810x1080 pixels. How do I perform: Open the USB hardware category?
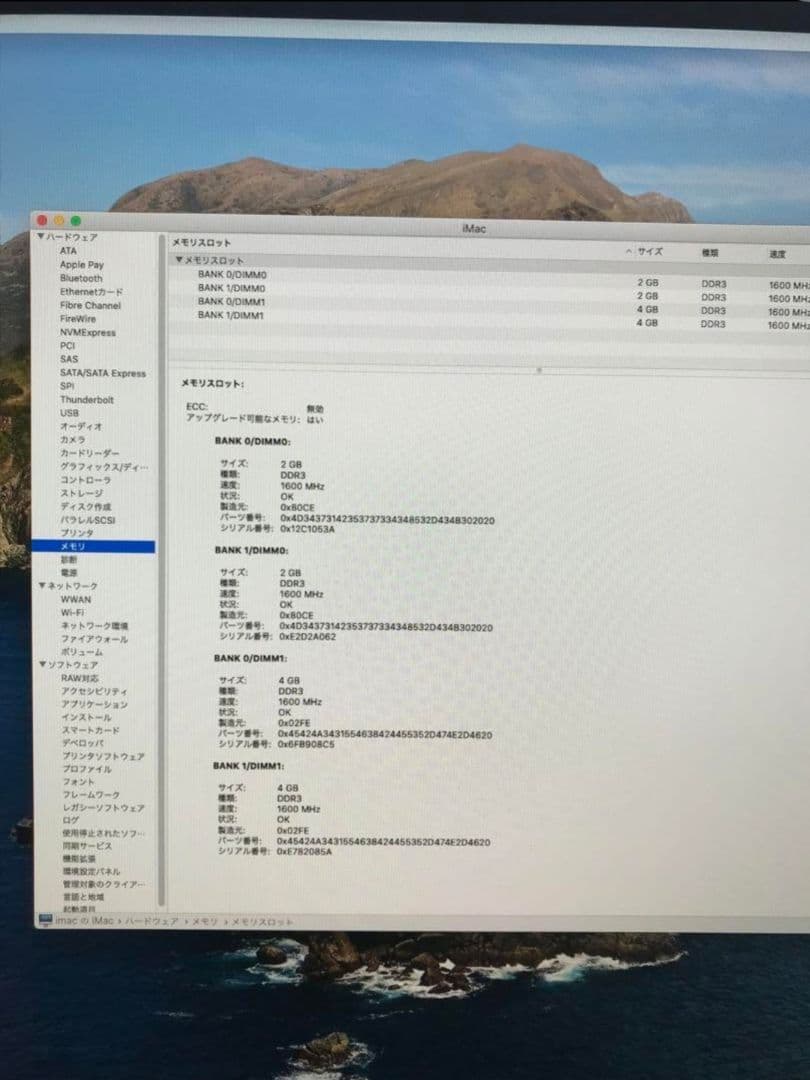click(68, 413)
